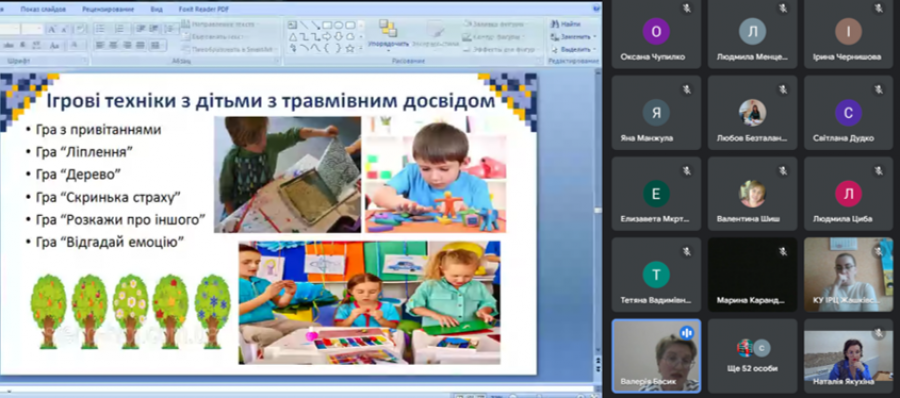900x398 pixels.
Task: Select the star shape in shapes gallery
Action: pyautogui.click(x=350, y=48)
